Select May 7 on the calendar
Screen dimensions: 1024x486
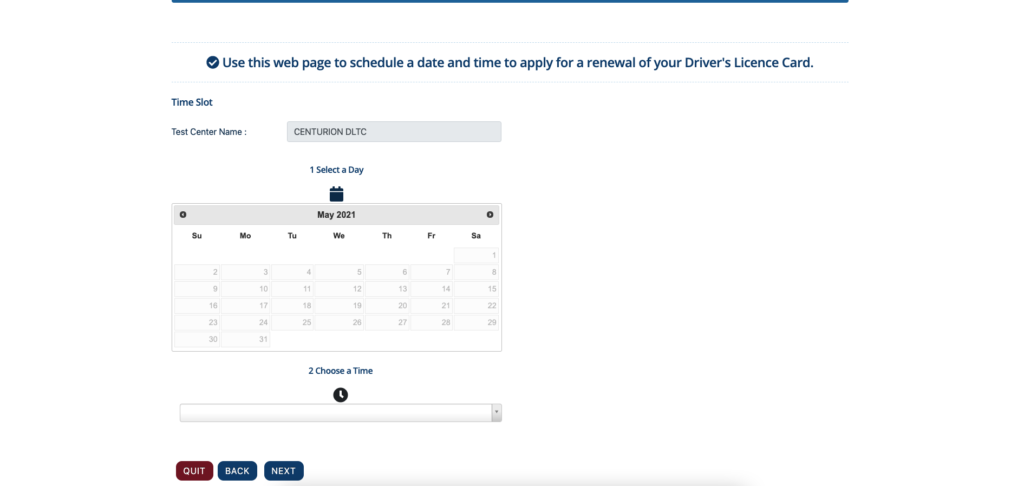click(x=432, y=272)
